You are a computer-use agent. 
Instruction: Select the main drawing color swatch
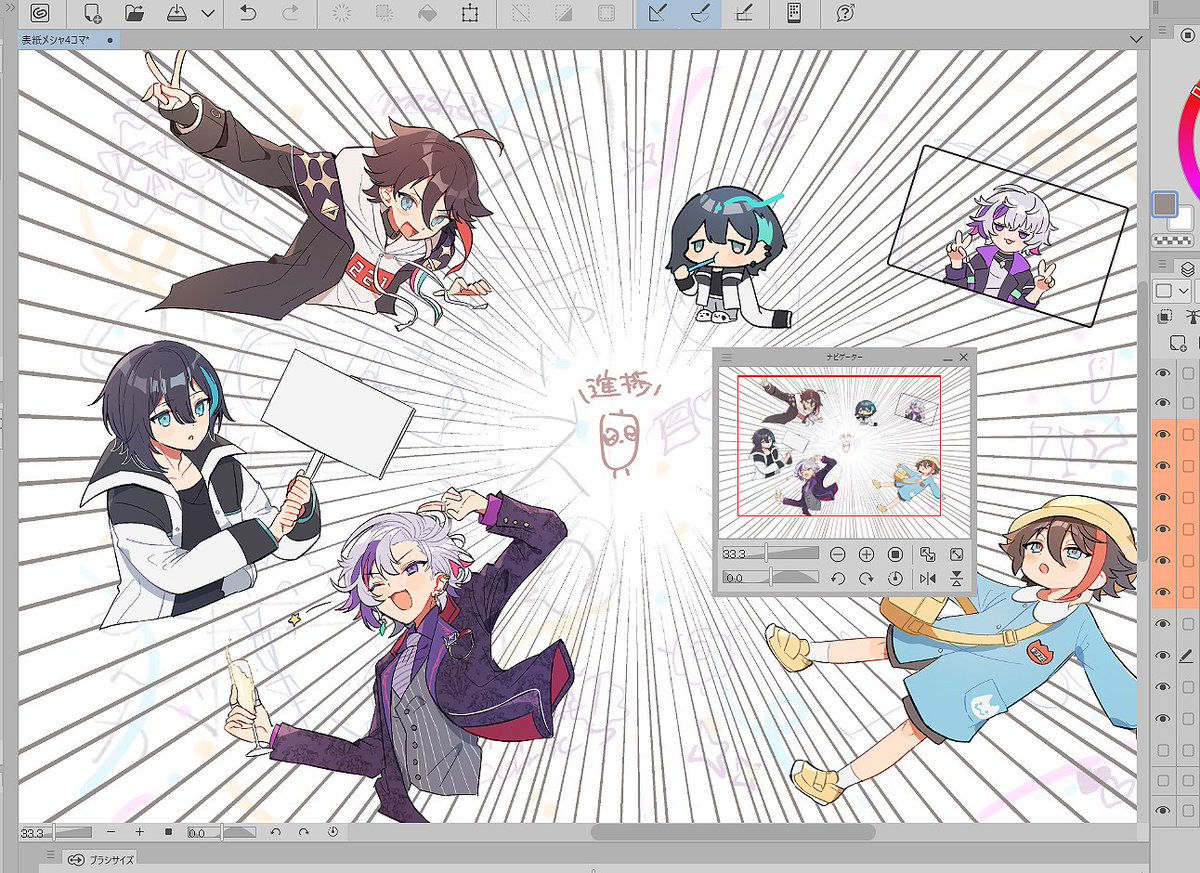click(1165, 205)
